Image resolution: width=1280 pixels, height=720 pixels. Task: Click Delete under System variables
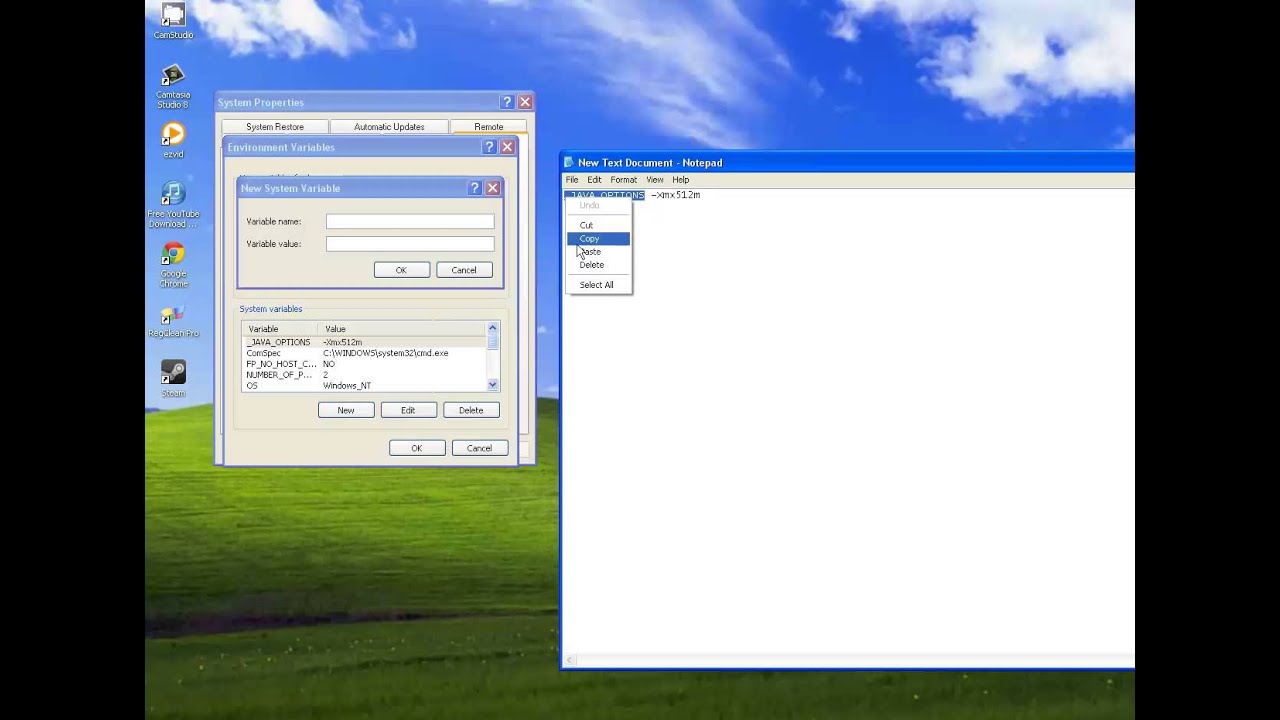tap(471, 410)
